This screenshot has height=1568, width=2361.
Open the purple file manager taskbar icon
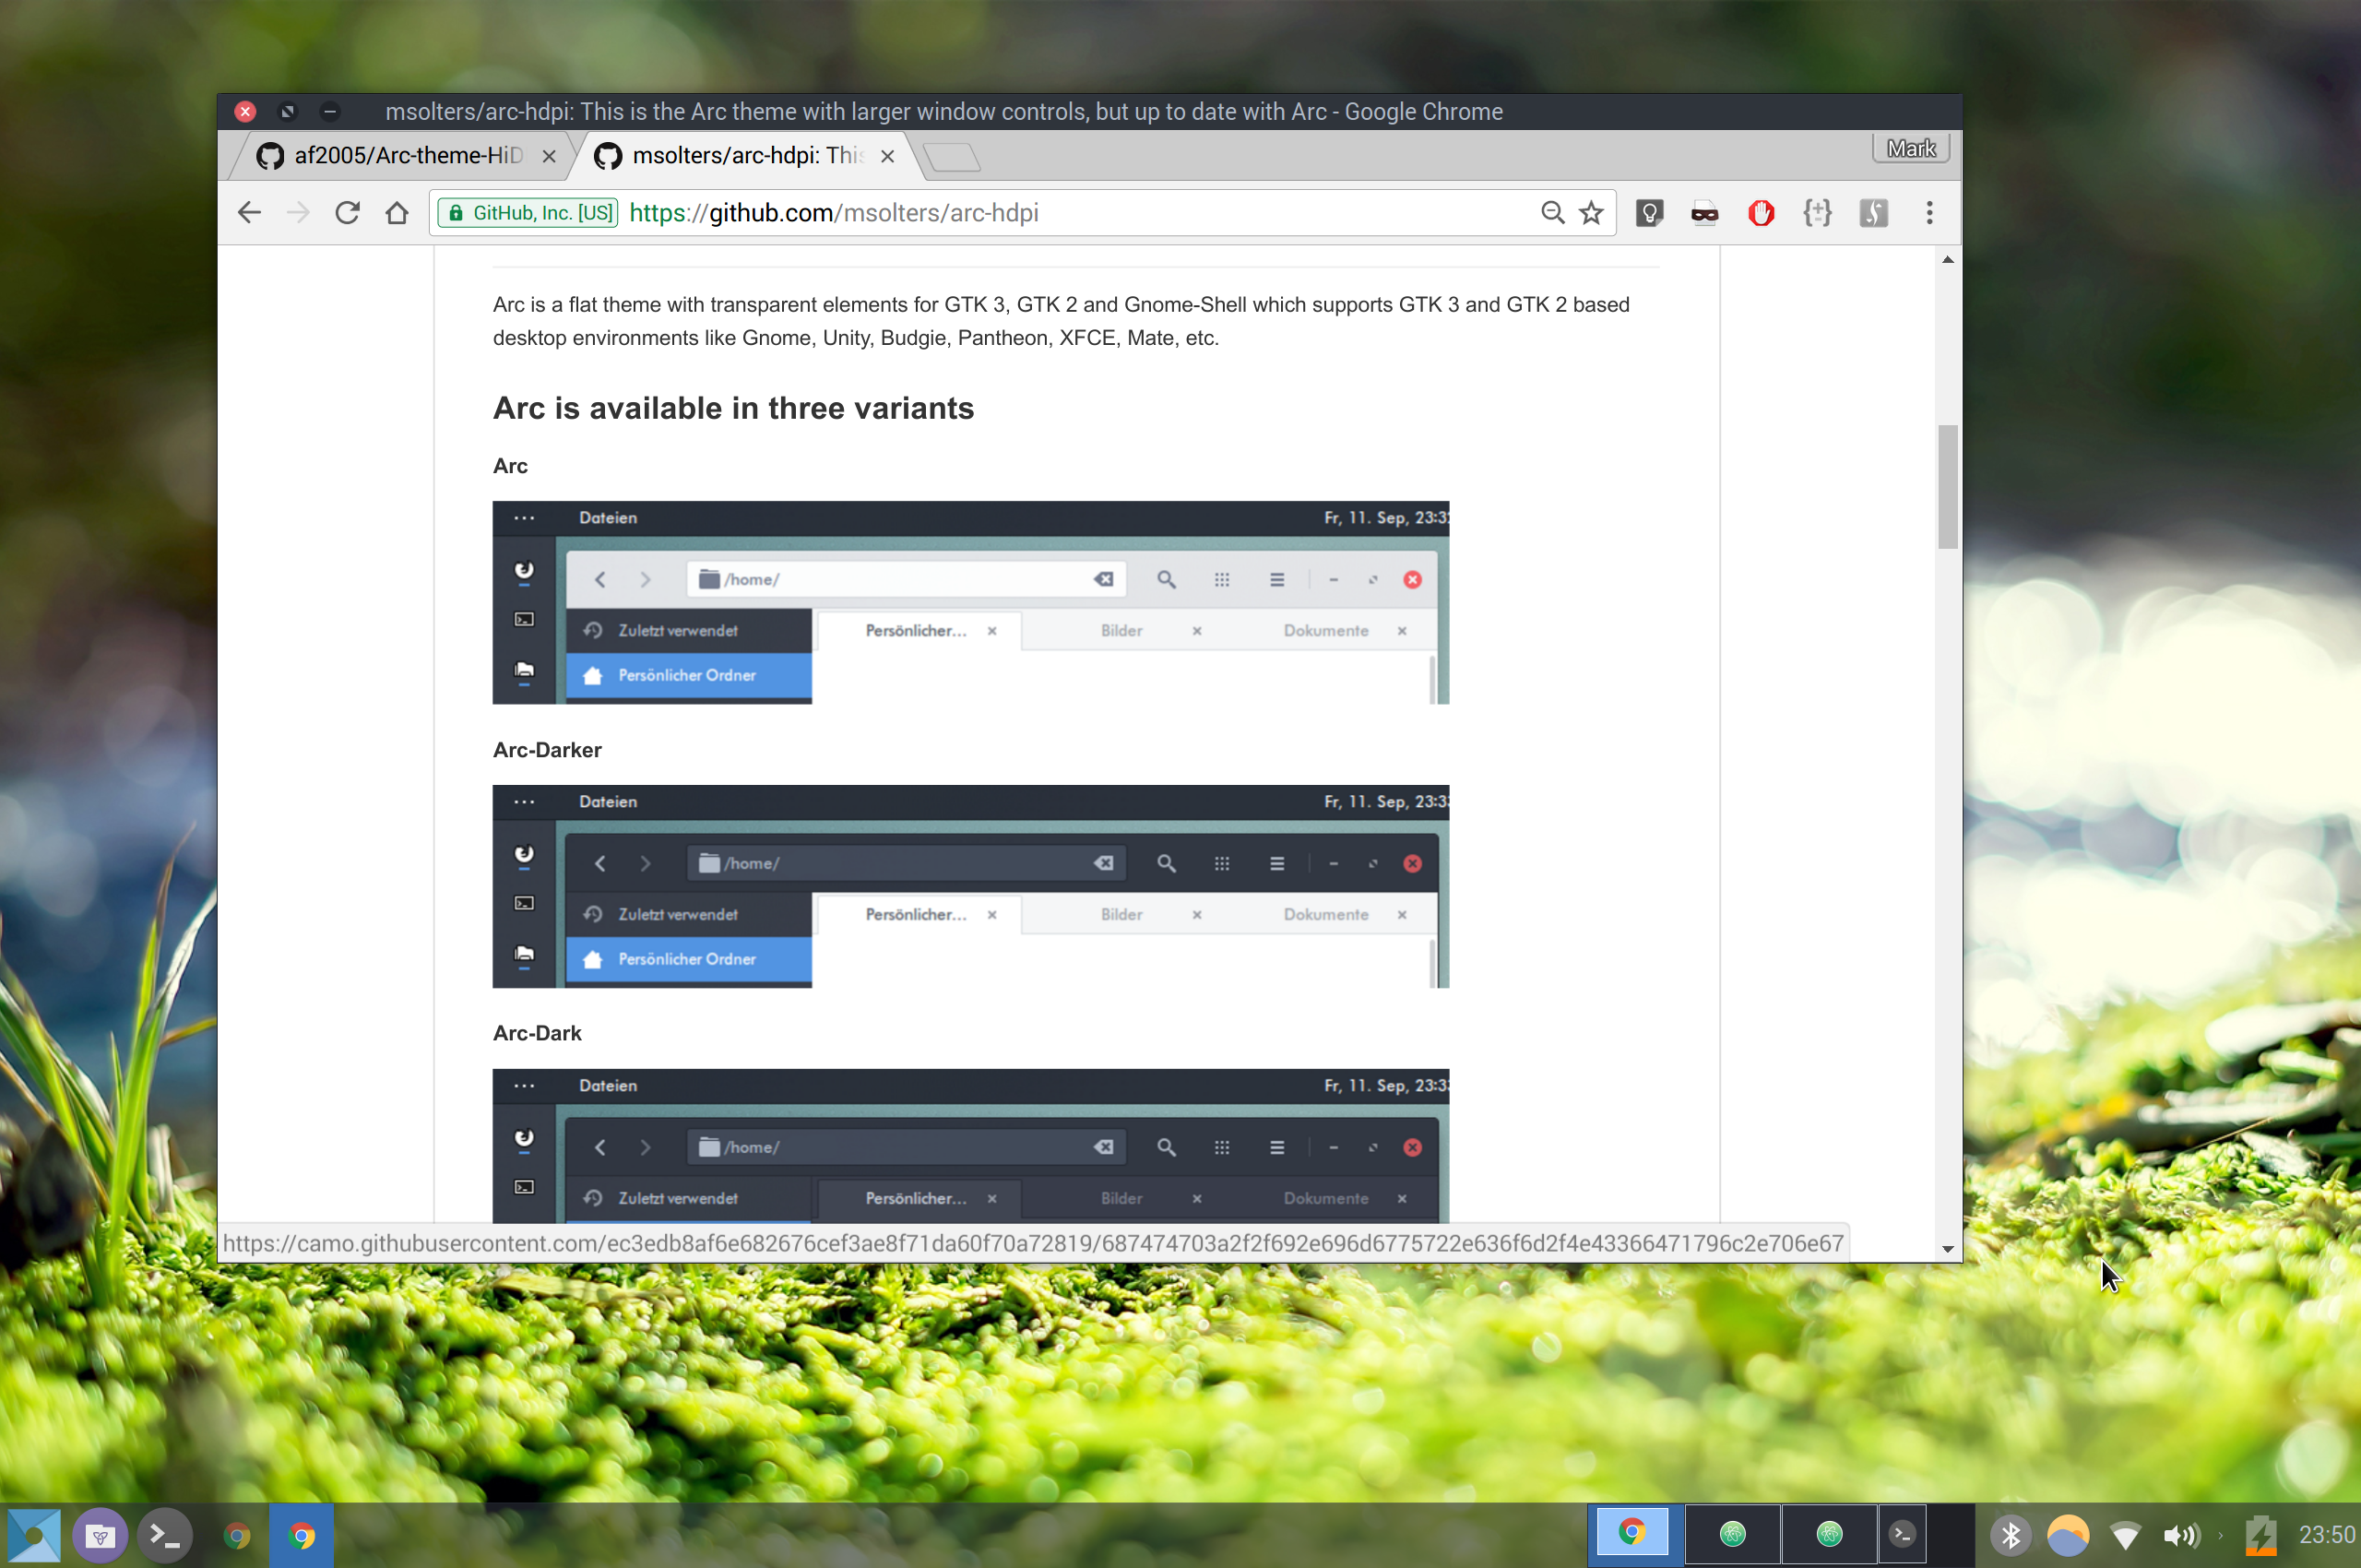100,1535
